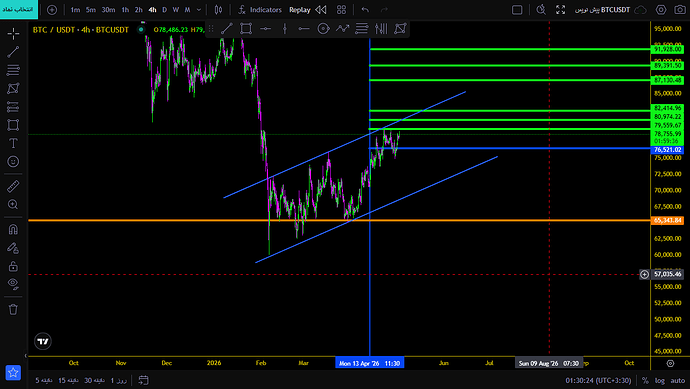Viewport: 690px width, 389px height.
Task: Click the add symbol plus icon
Action: point(52,10)
